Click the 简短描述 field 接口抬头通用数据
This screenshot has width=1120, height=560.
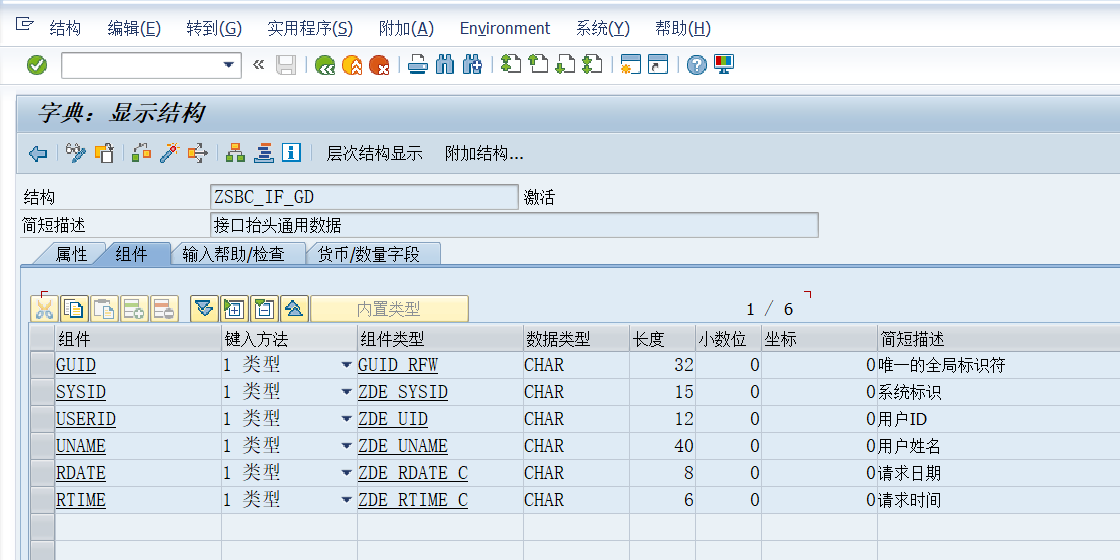click(514, 225)
